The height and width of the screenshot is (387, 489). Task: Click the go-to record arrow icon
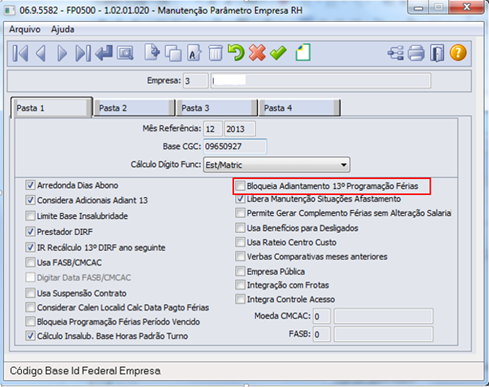[104, 53]
